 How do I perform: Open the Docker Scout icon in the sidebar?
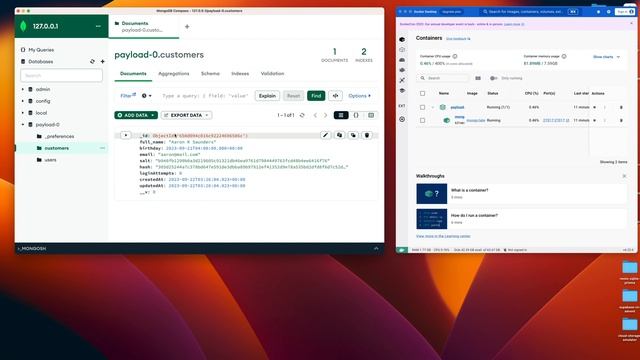pos(402,80)
